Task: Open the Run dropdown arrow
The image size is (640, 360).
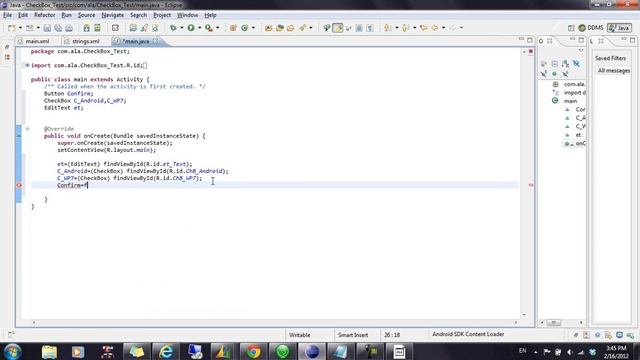Action: [x=199, y=28]
